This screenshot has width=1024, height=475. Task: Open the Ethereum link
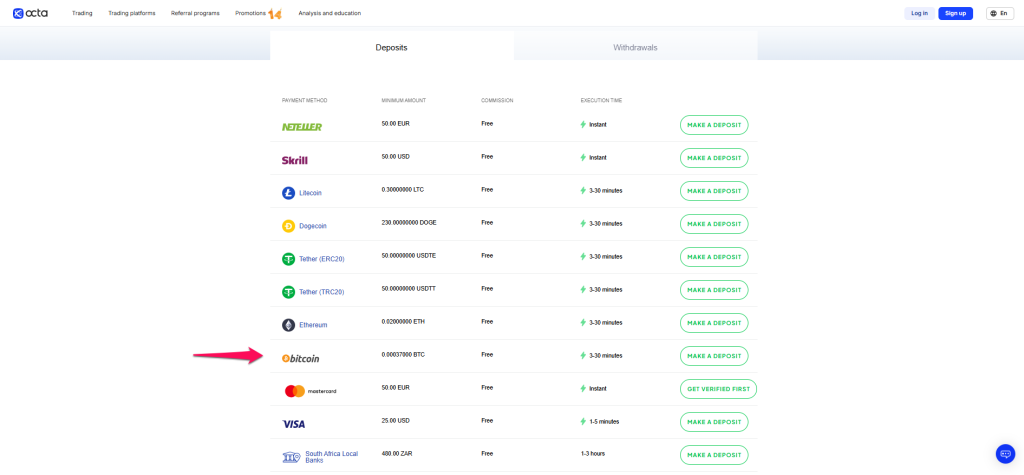[x=313, y=325]
